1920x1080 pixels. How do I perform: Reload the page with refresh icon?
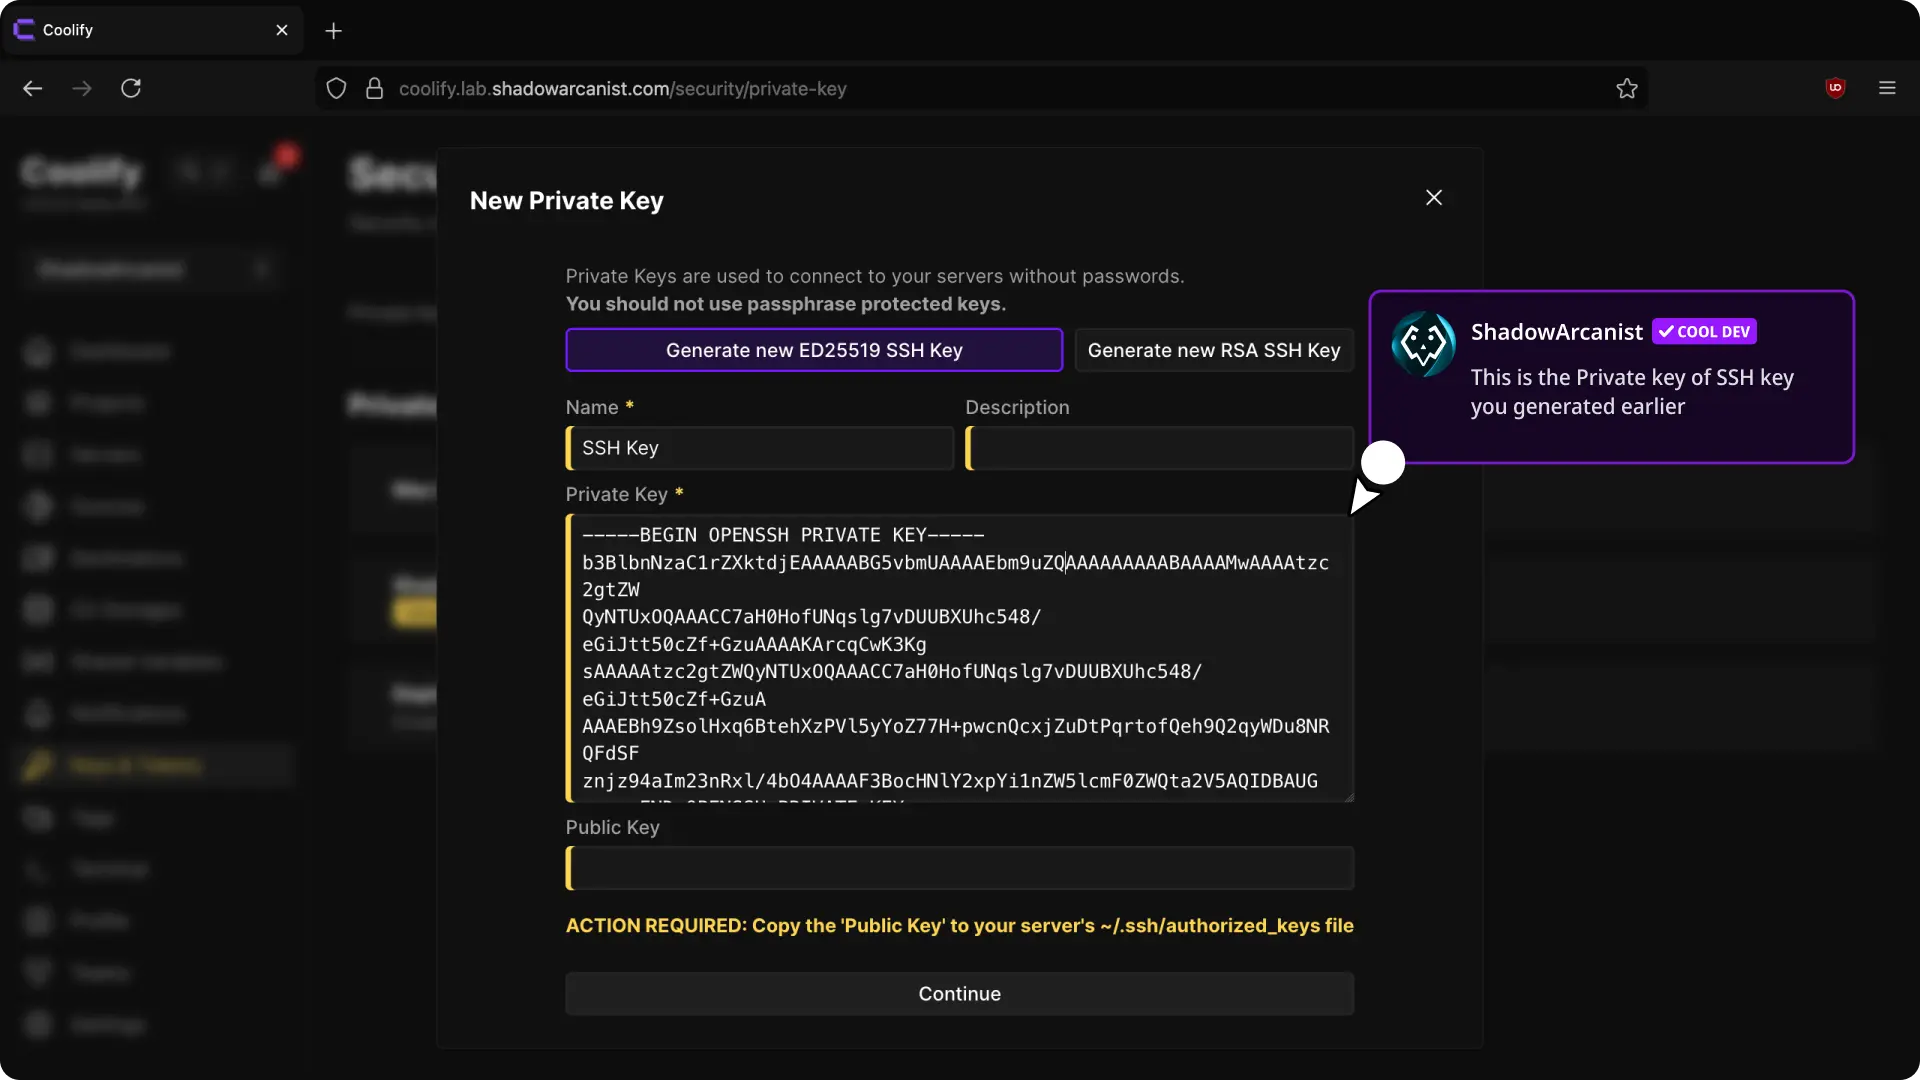click(x=131, y=88)
